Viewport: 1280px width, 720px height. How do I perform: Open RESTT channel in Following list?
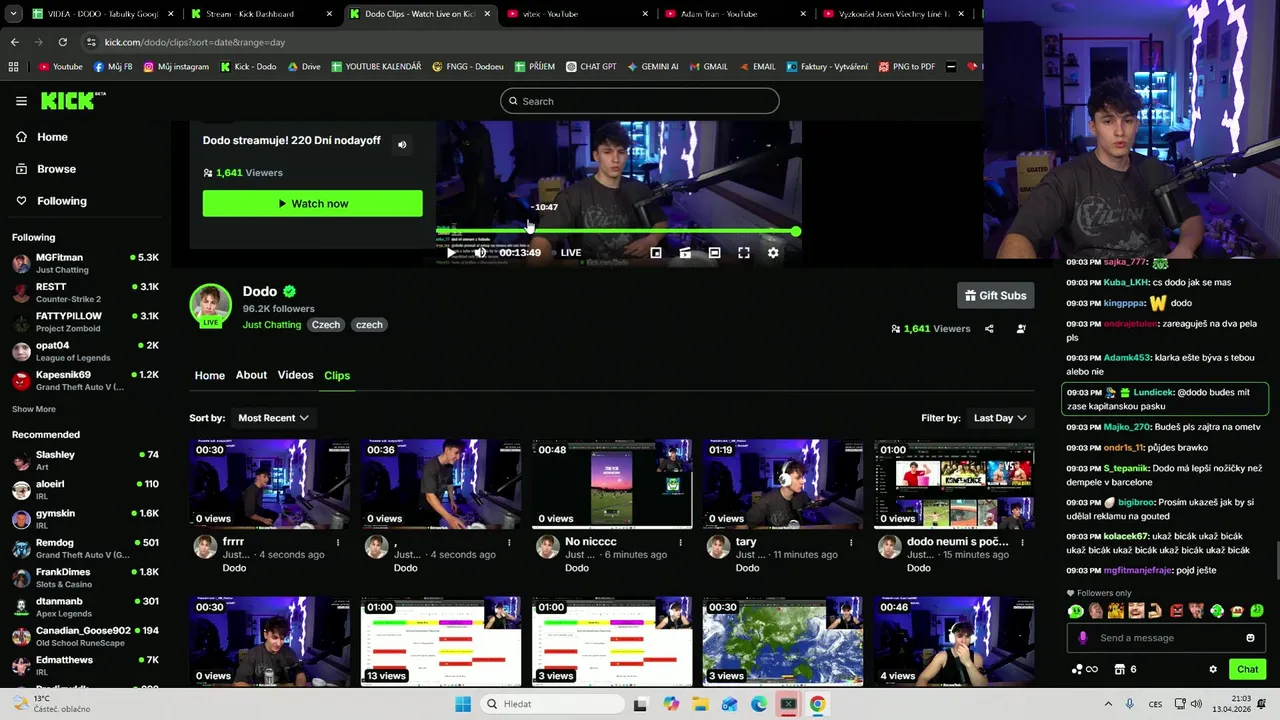(85, 292)
